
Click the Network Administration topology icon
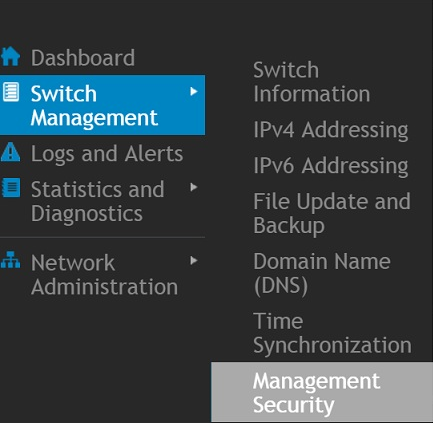click(10, 260)
